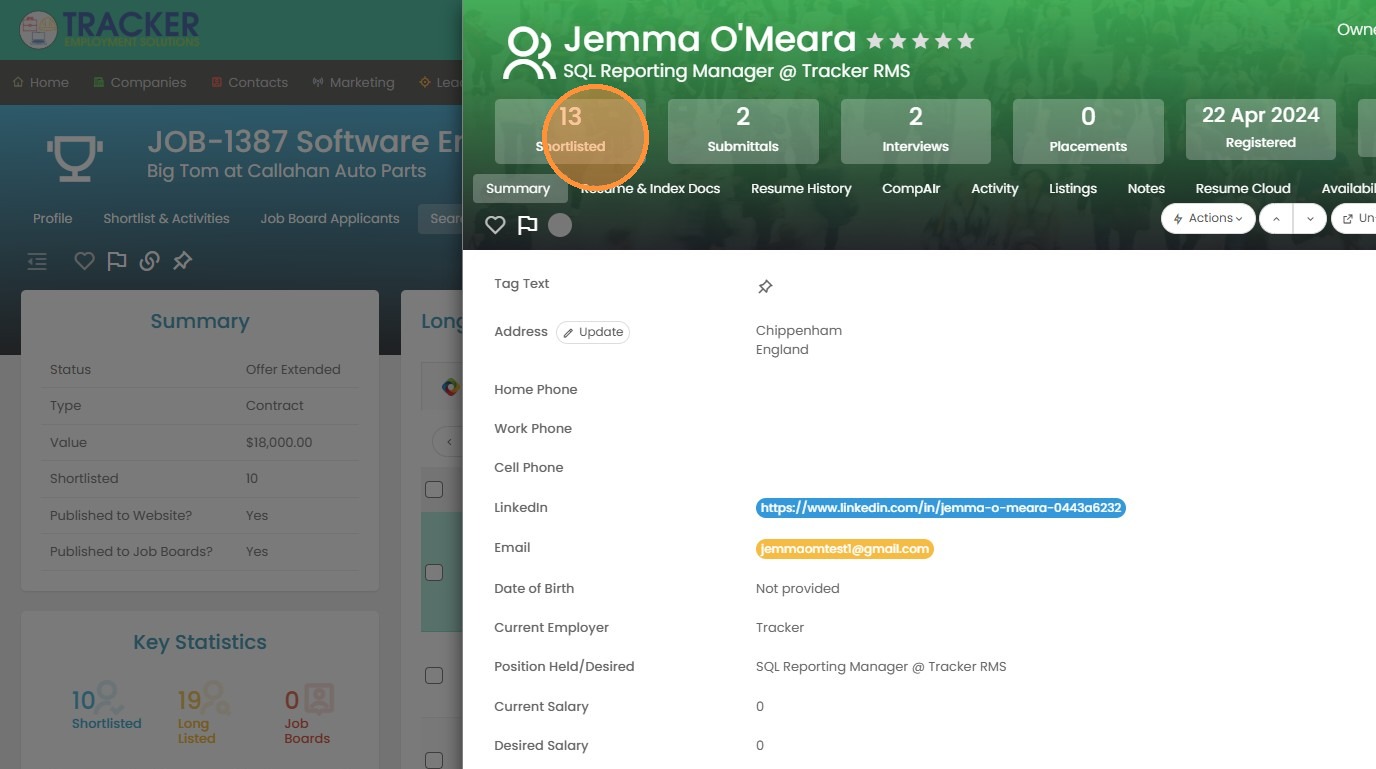Open the CompAir tab
This screenshot has height=769, width=1376.
[x=911, y=188]
